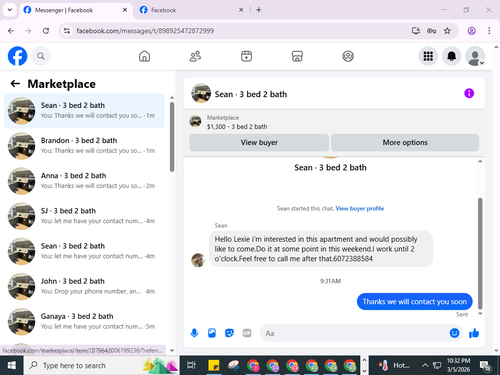Open the Friends icon in top navigation
The width and height of the screenshot is (500, 375).
tap(195, 56)
